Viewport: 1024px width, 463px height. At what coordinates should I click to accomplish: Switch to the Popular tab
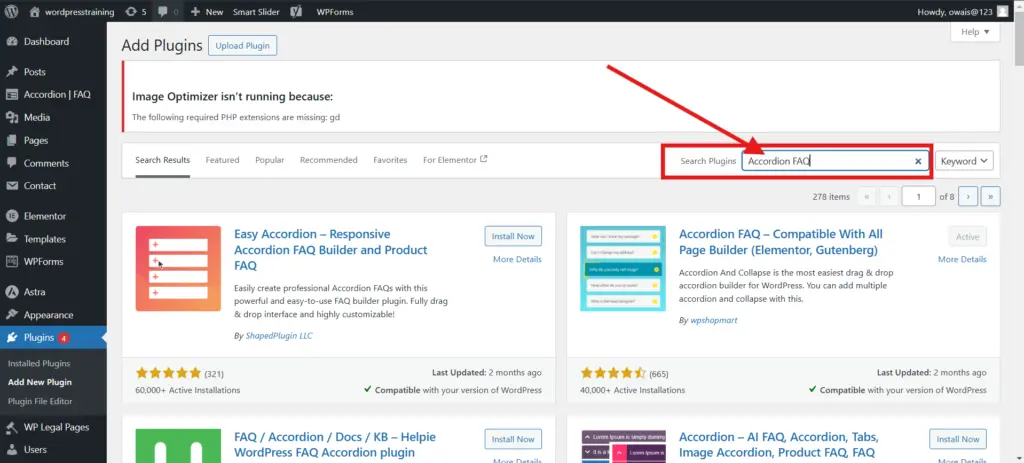point(270,160)
